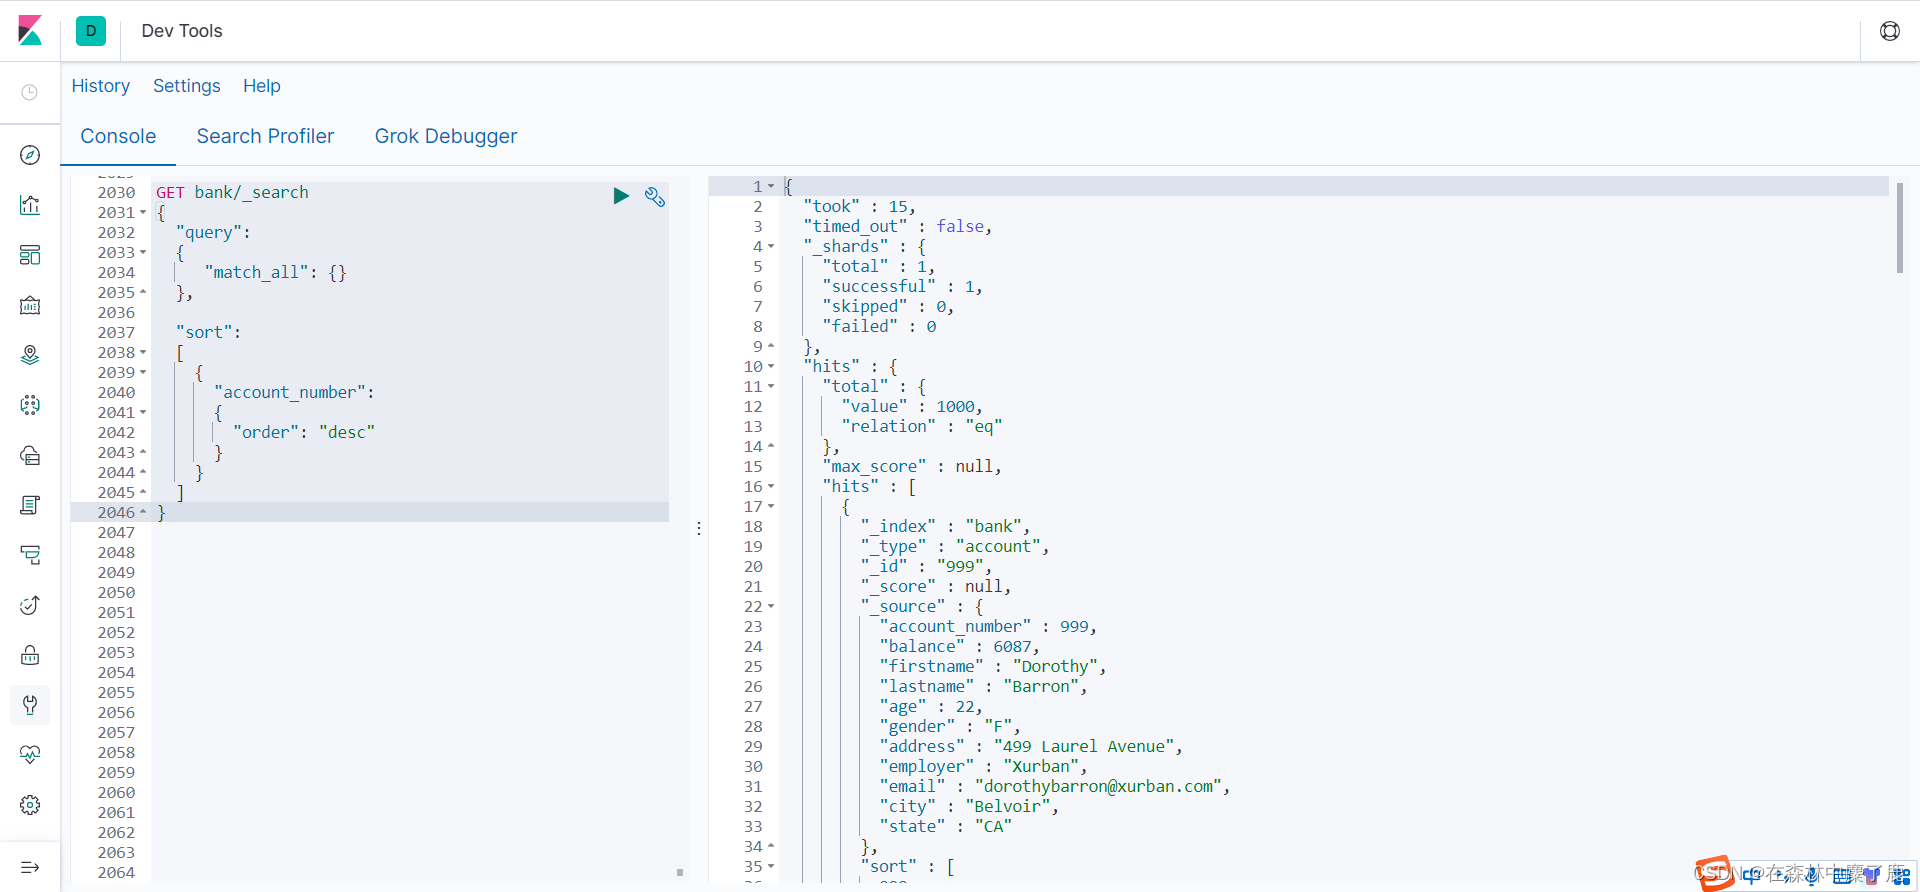The height and width of the screenshot is (892, 1920).
Task: Click the "state" : "CA" line
Action: pos(945,826)
